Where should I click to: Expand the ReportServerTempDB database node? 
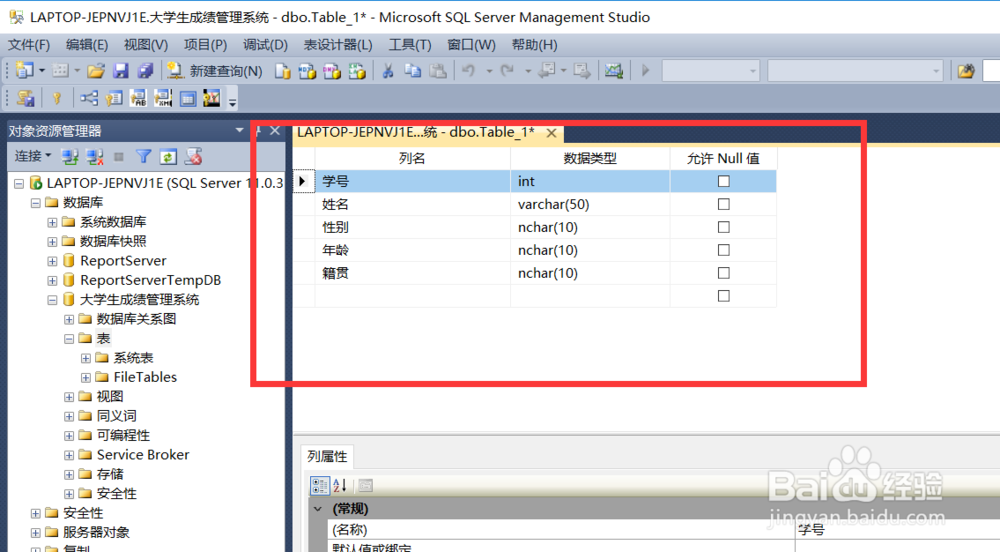pos(52,280)
